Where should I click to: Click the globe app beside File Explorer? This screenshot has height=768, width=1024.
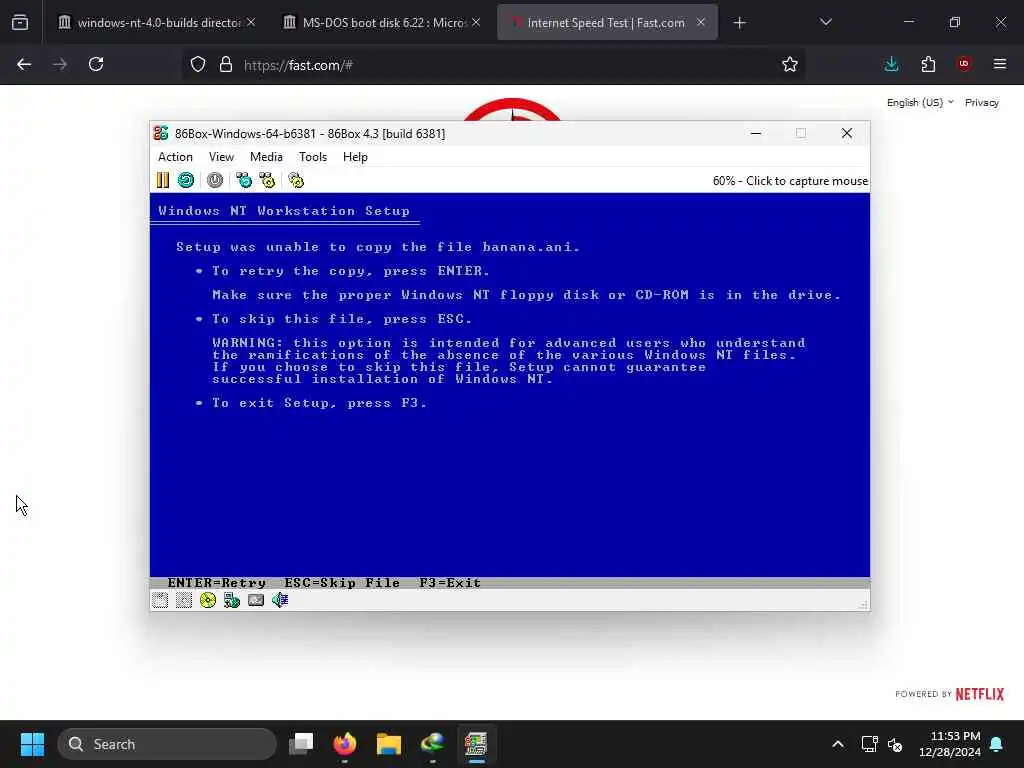pyautogui.click(x=432, y=744)
